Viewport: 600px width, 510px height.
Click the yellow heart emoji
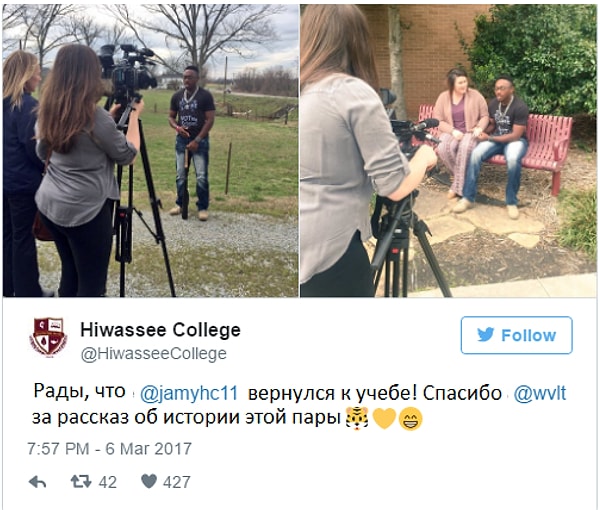tap(384, 418)
